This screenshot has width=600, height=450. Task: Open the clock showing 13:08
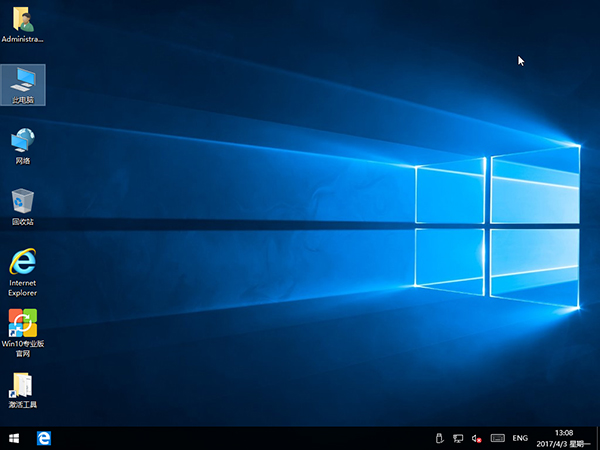565,432
